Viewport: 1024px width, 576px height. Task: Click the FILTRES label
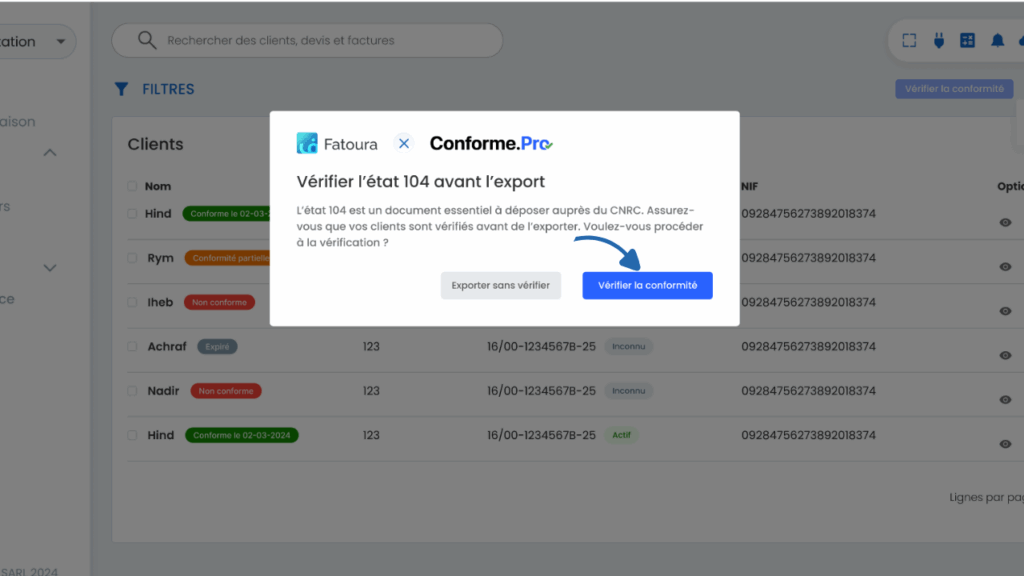[168, 89]
